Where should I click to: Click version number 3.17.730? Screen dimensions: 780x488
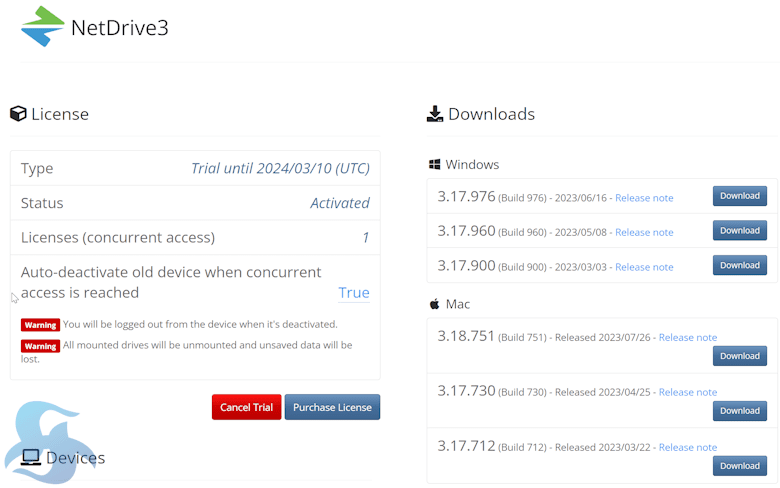coord(466,390)
